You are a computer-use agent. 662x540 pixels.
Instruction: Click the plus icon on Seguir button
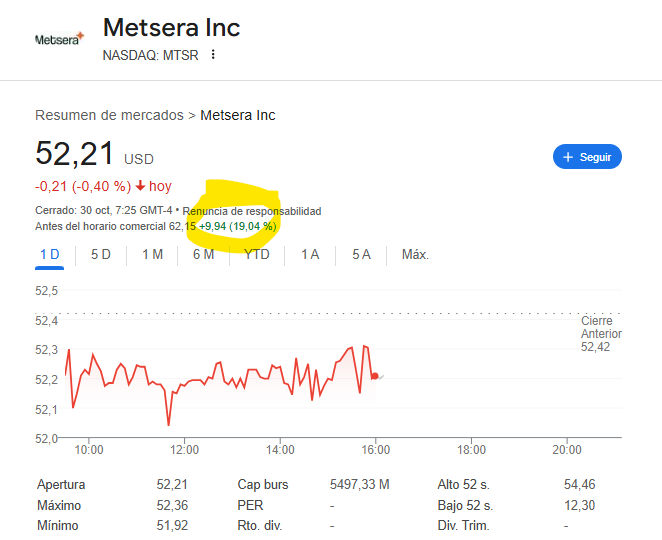pyautogui.click(x=568, y=157)
